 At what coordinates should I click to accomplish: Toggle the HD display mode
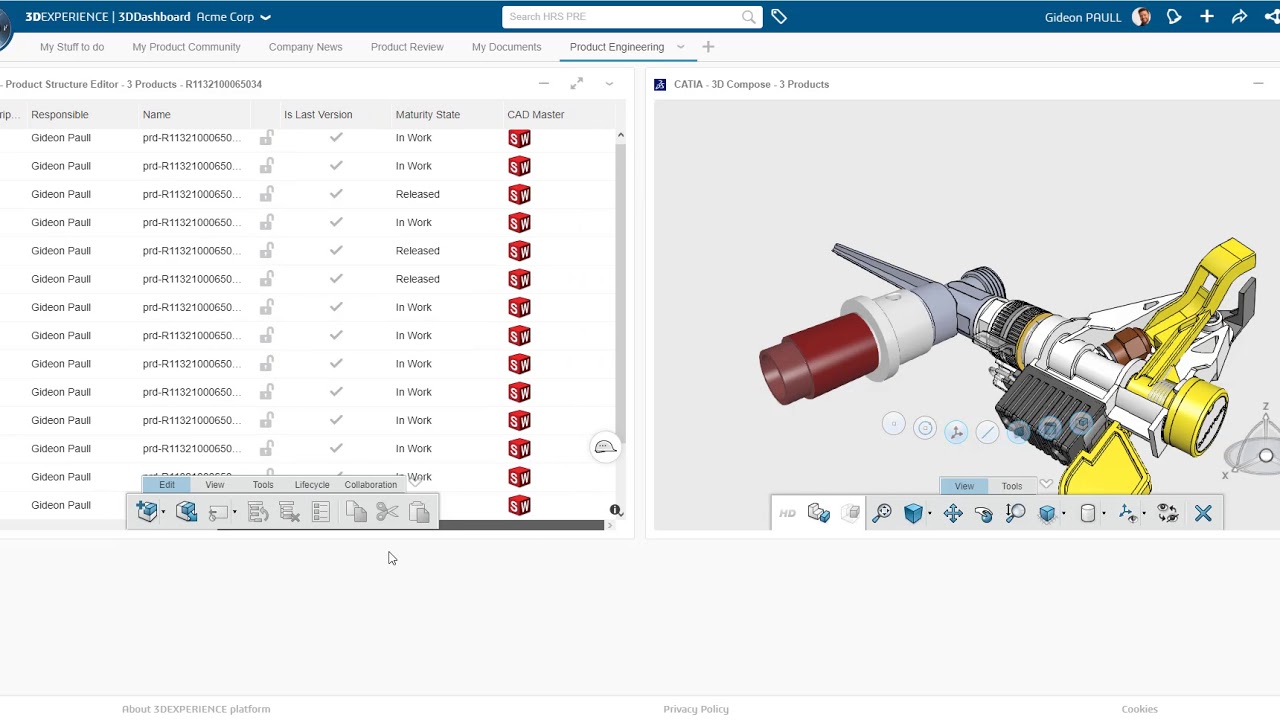[x=788, y=513]
